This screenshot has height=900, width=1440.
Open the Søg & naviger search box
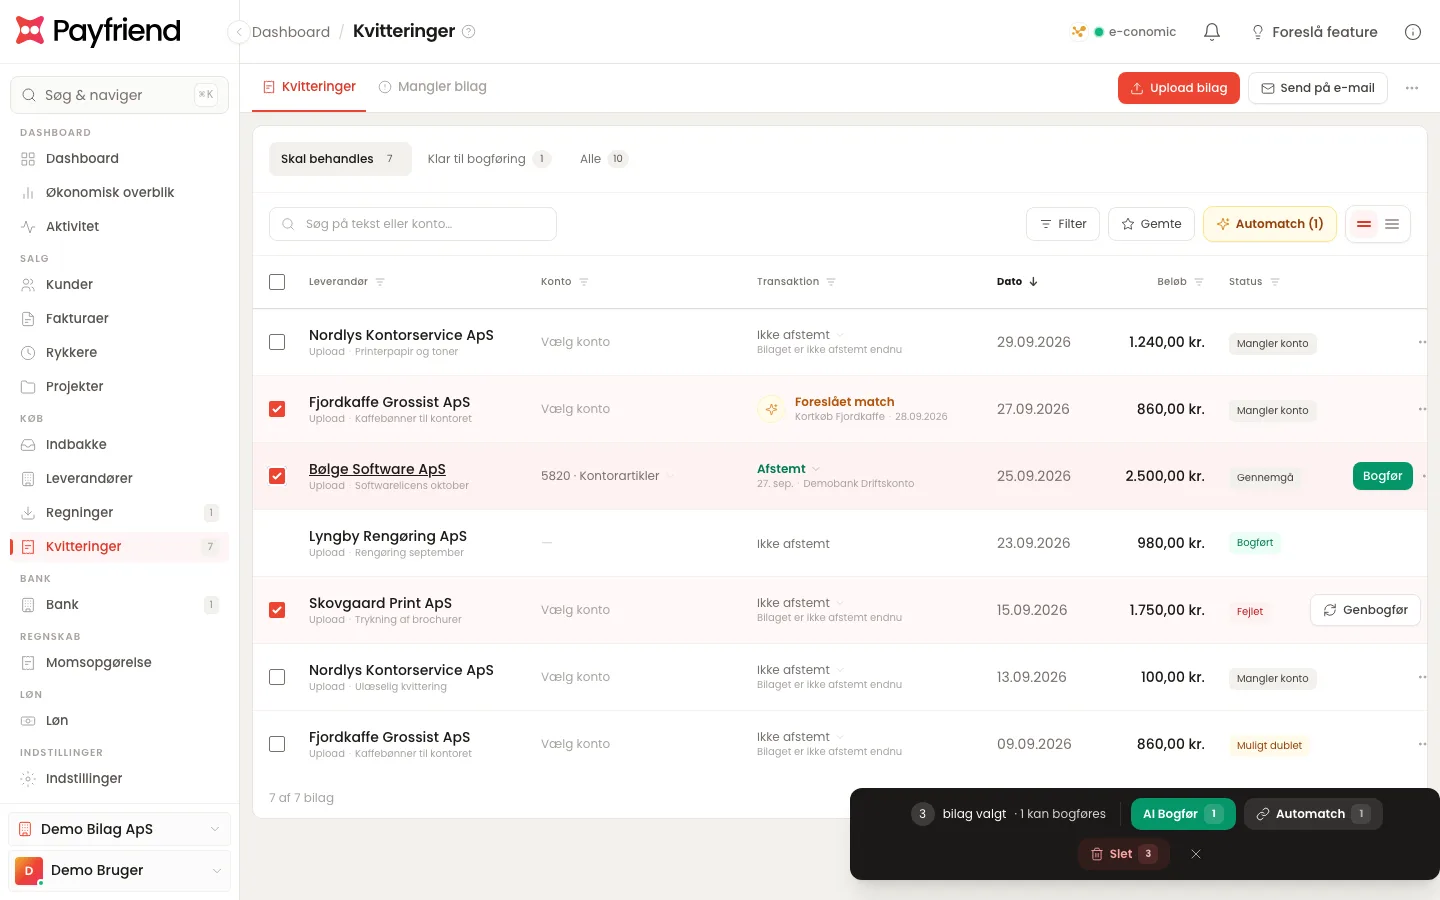(x=120, y=95)
